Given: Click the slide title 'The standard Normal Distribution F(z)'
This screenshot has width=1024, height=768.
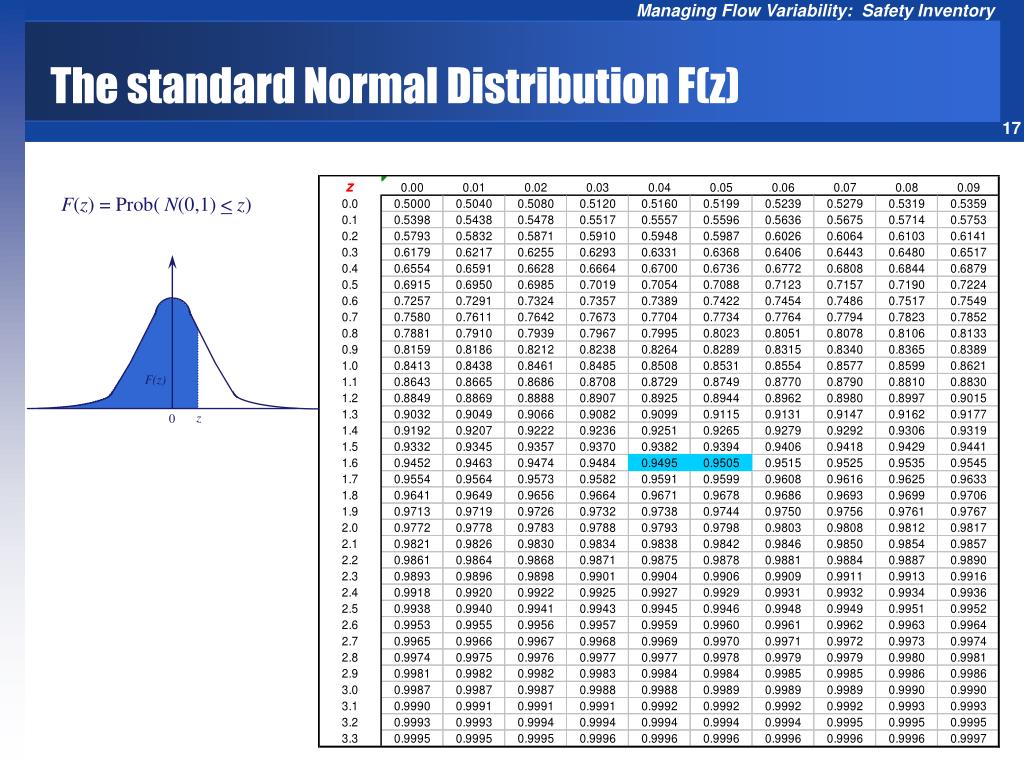Looking at the screenshot, I should tap(394, 86).
